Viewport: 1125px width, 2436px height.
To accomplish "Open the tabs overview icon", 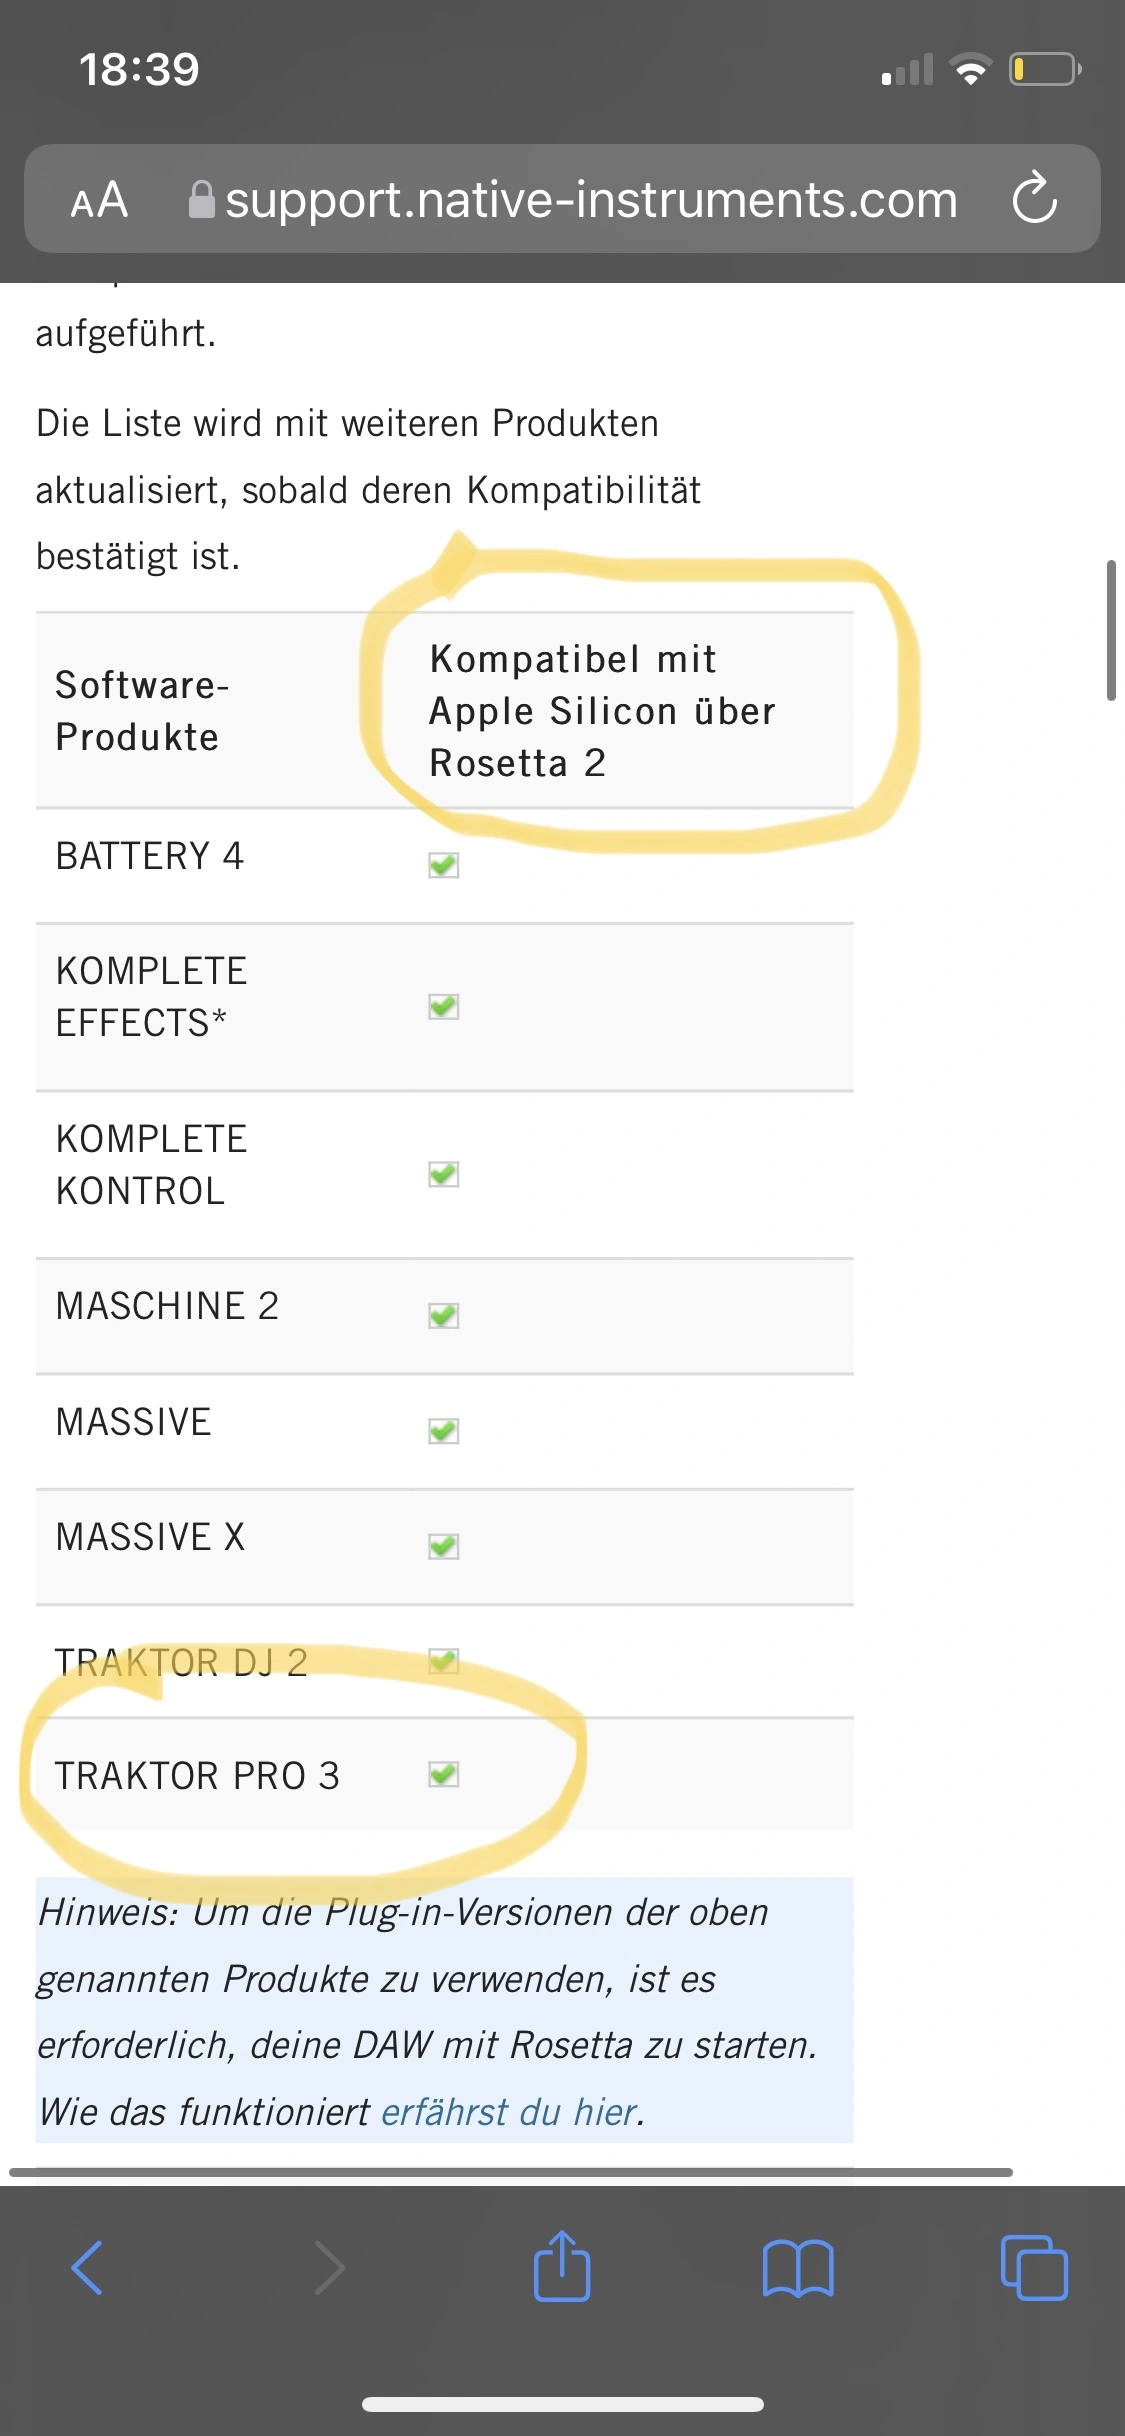I will click(1034, 2267).
